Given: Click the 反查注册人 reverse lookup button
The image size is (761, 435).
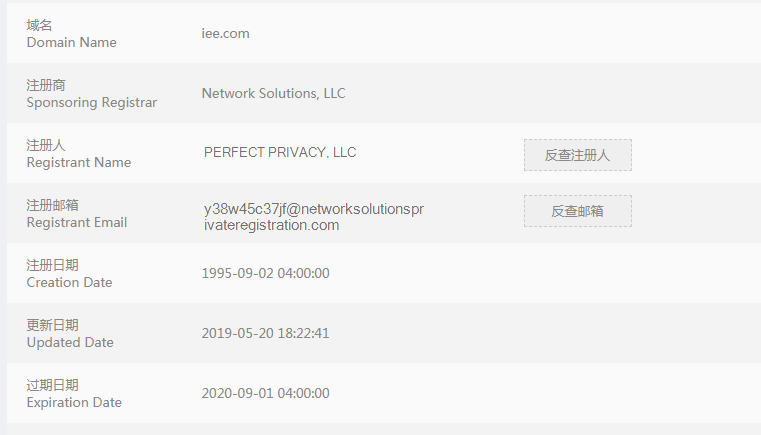Looking at the screenshot, I should pyautogui.click(x=577, y=155).
